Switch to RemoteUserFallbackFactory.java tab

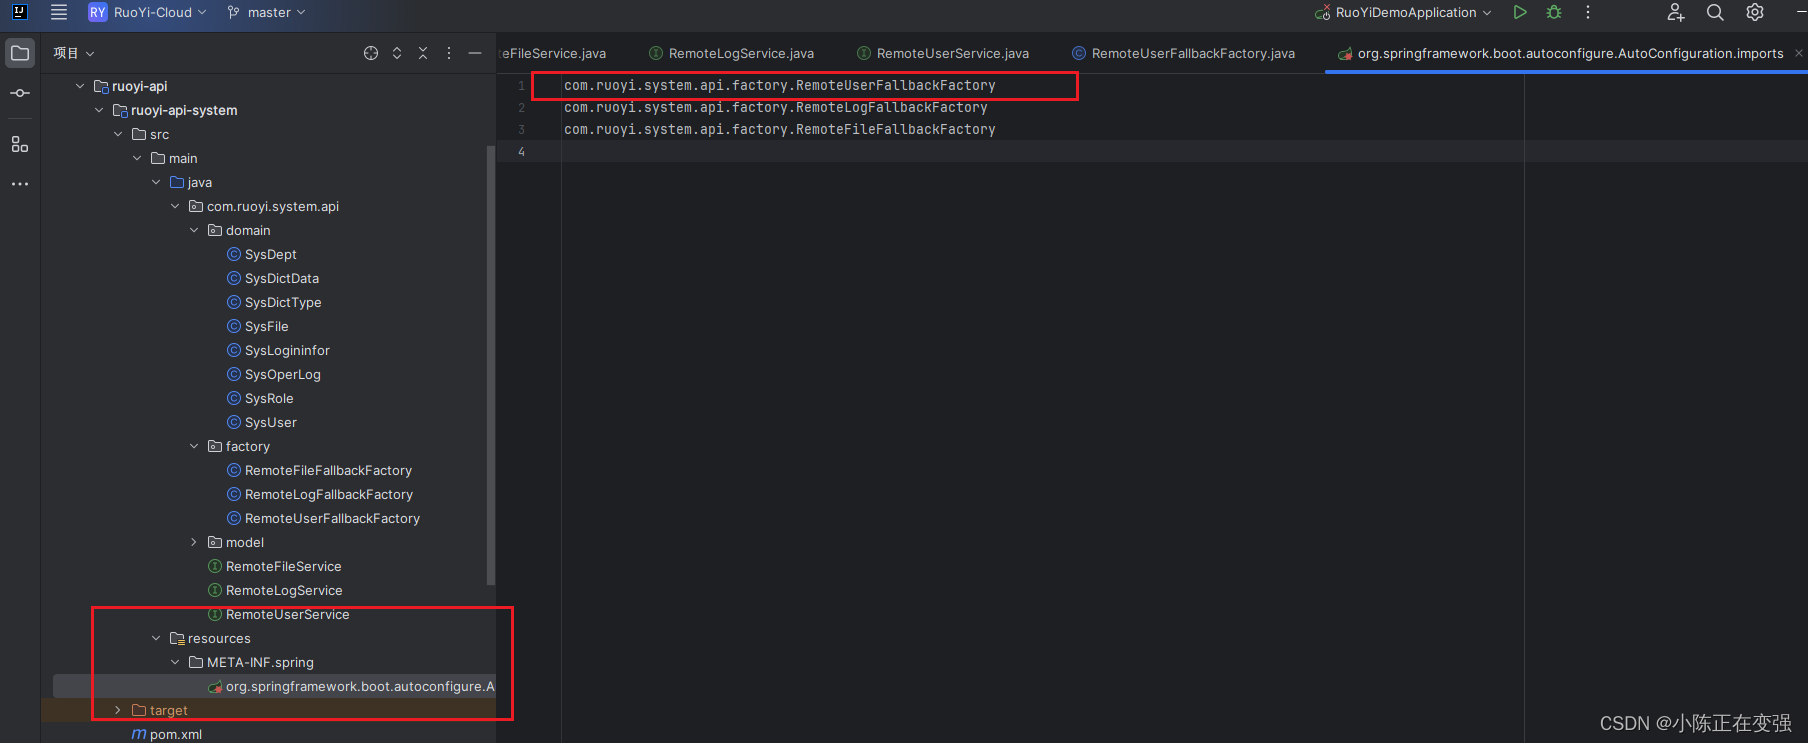pyautogui.click(x=1183, y=53)
